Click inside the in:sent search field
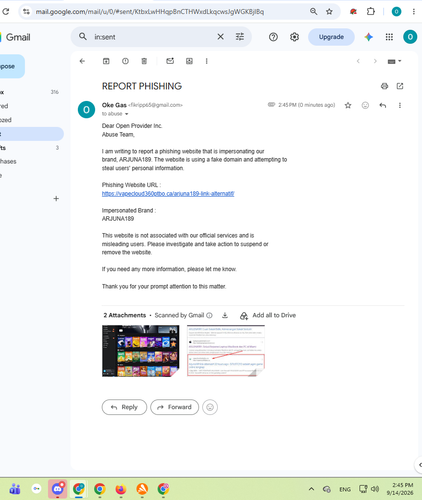 tap(153, 37)
